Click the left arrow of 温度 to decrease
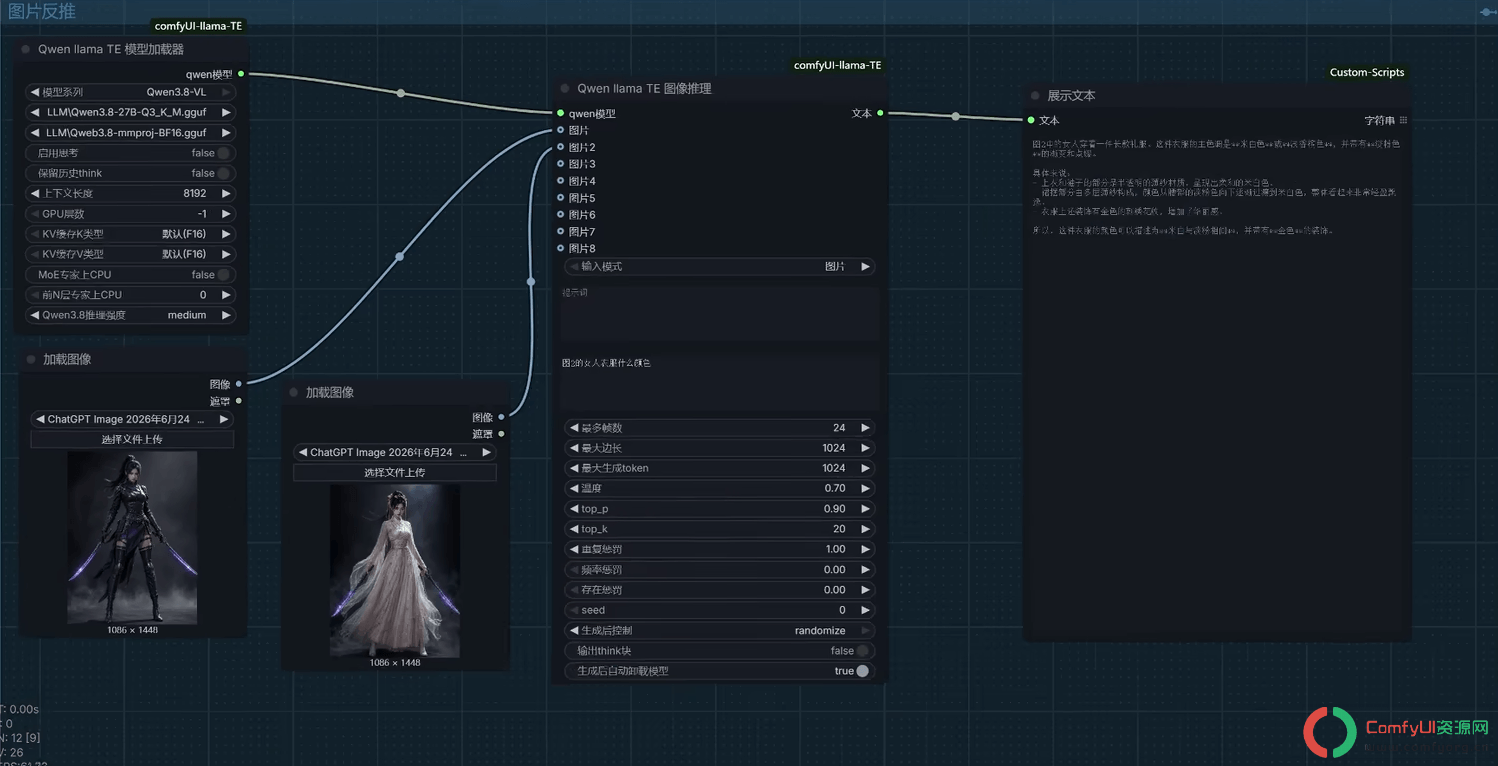The width and height of the screenshot is (1498, 766). click(574, 488)
